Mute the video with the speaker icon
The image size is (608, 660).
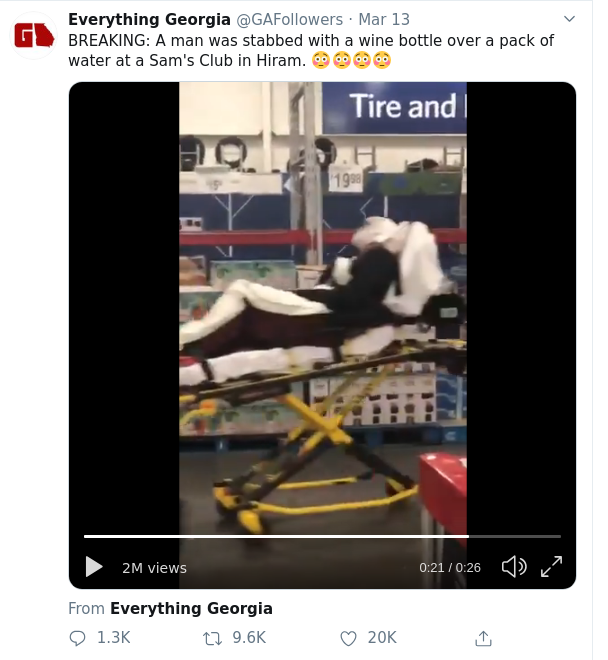[x=514, y=567]
